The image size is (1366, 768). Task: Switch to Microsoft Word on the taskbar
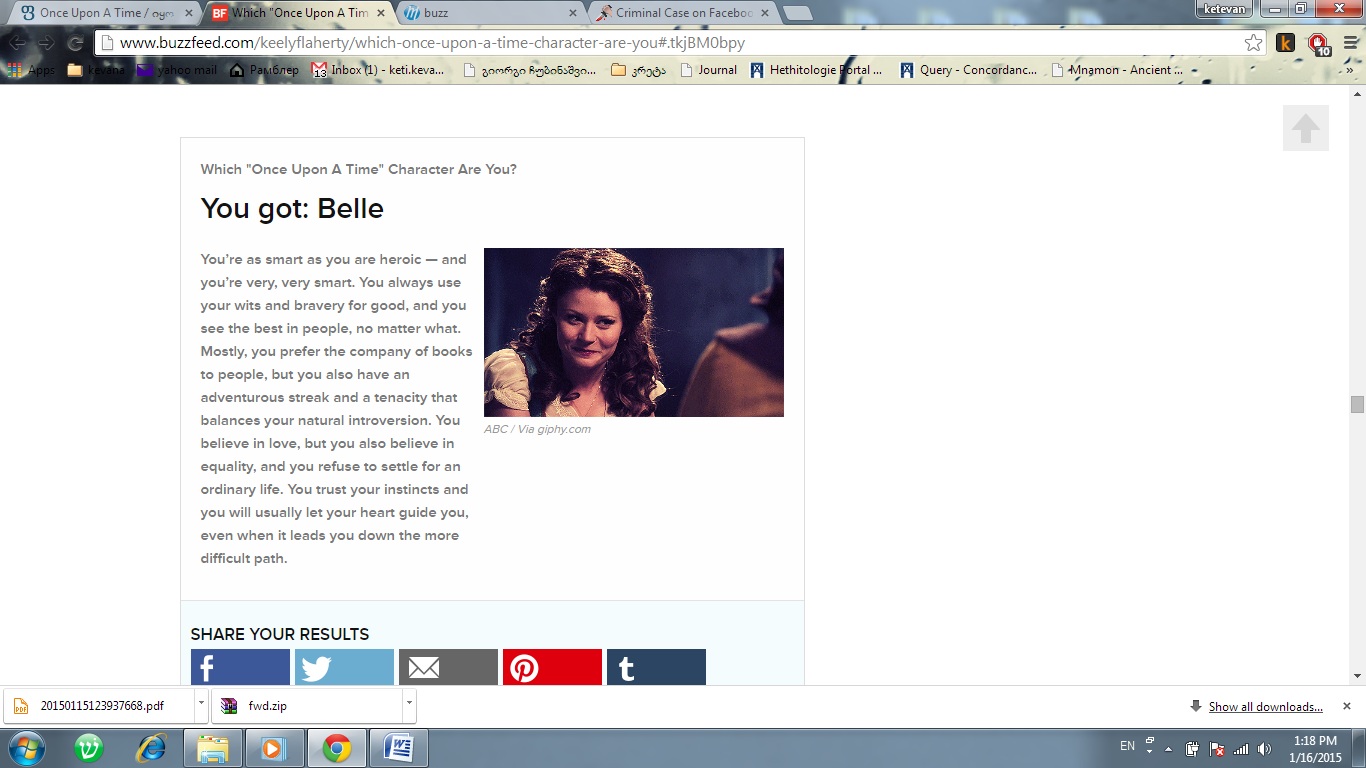pyautogui.click(x=399, y=748)
